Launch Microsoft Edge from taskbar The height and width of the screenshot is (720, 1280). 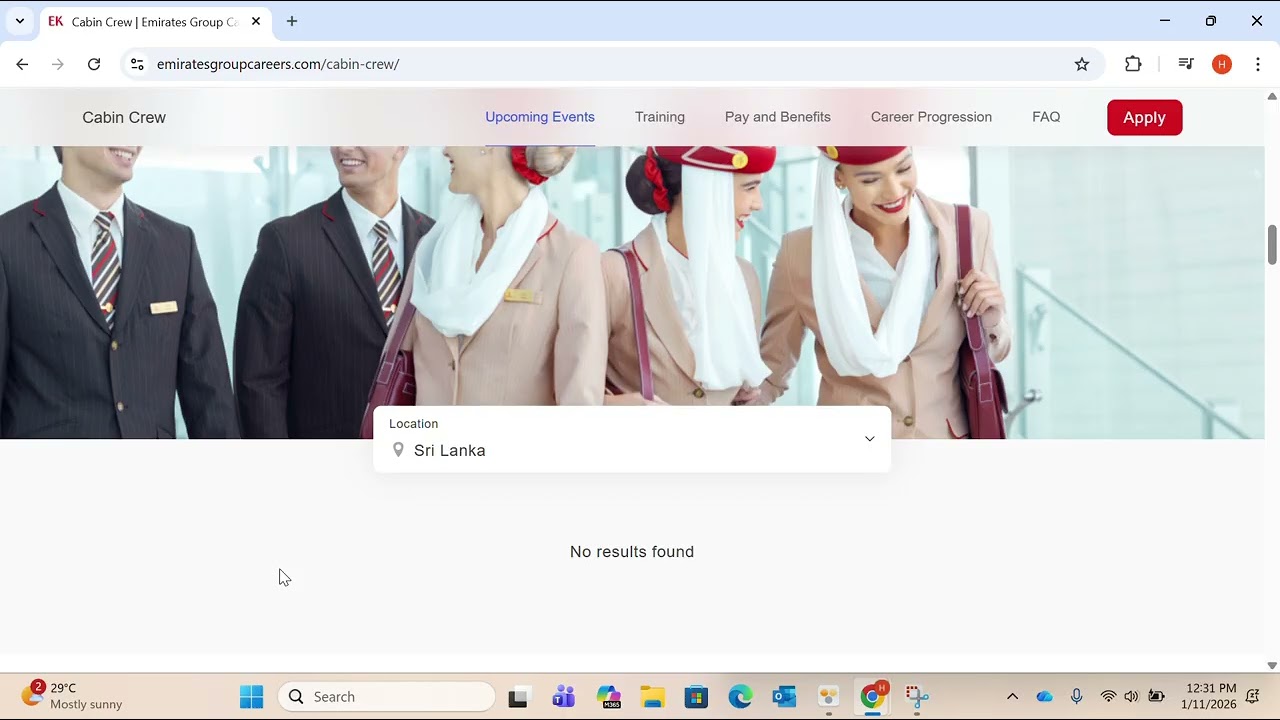tap(740, 697)
